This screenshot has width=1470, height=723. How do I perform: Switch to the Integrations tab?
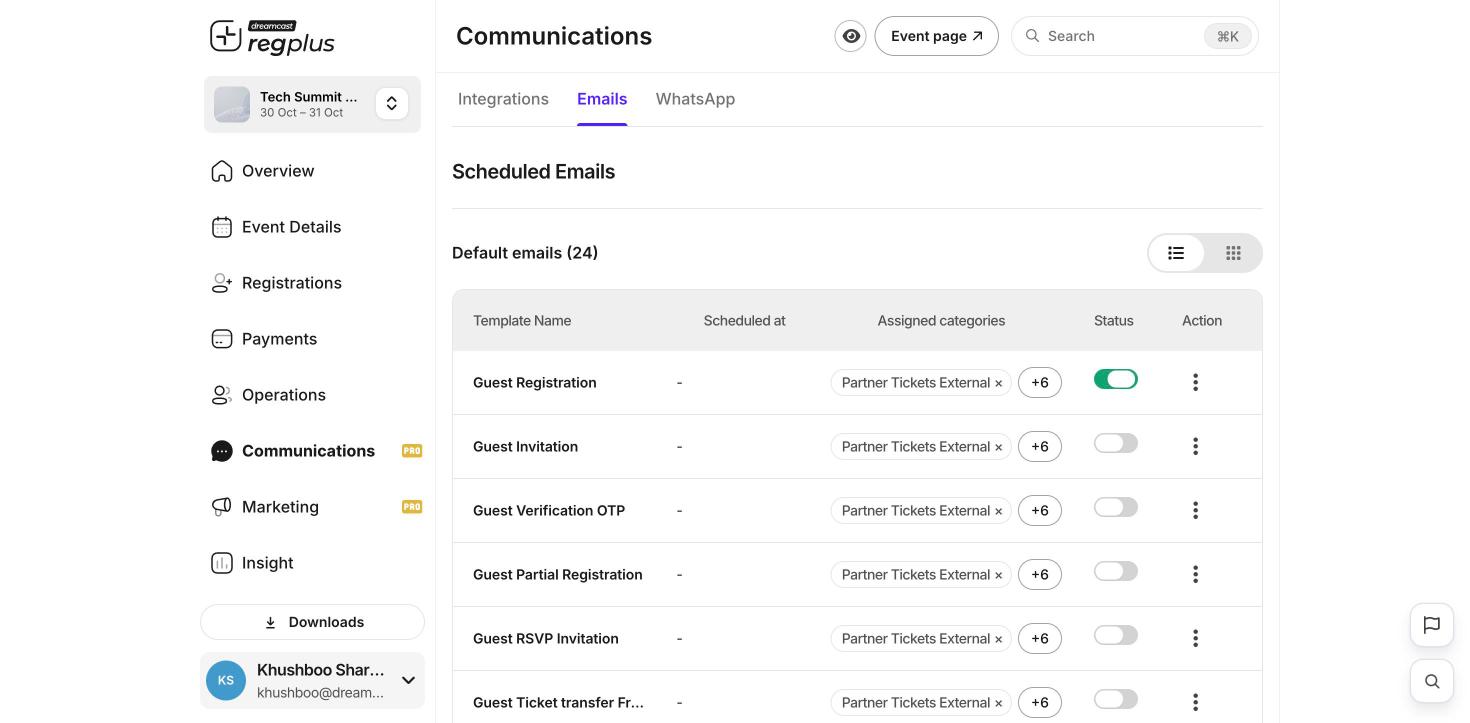[503, 99]
